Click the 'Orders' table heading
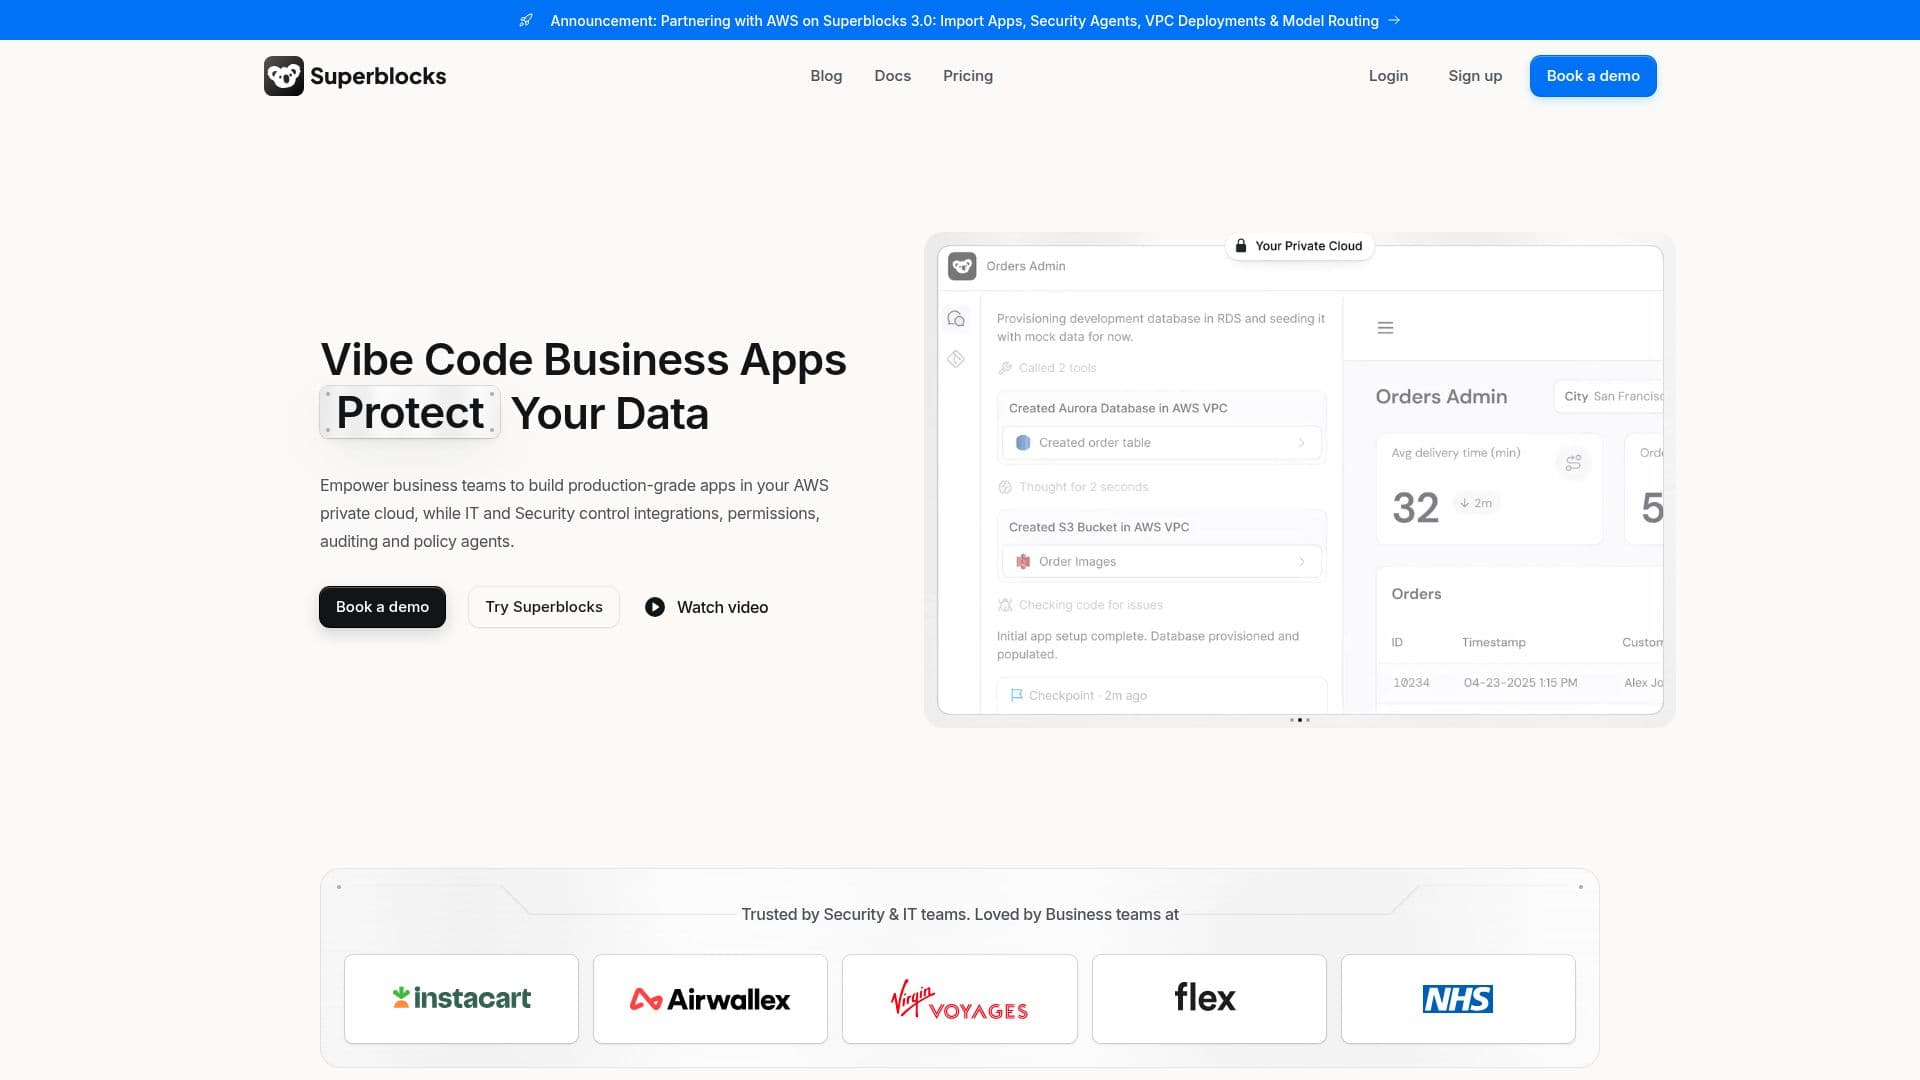 pyautogui.click(x=1416, y=594)
